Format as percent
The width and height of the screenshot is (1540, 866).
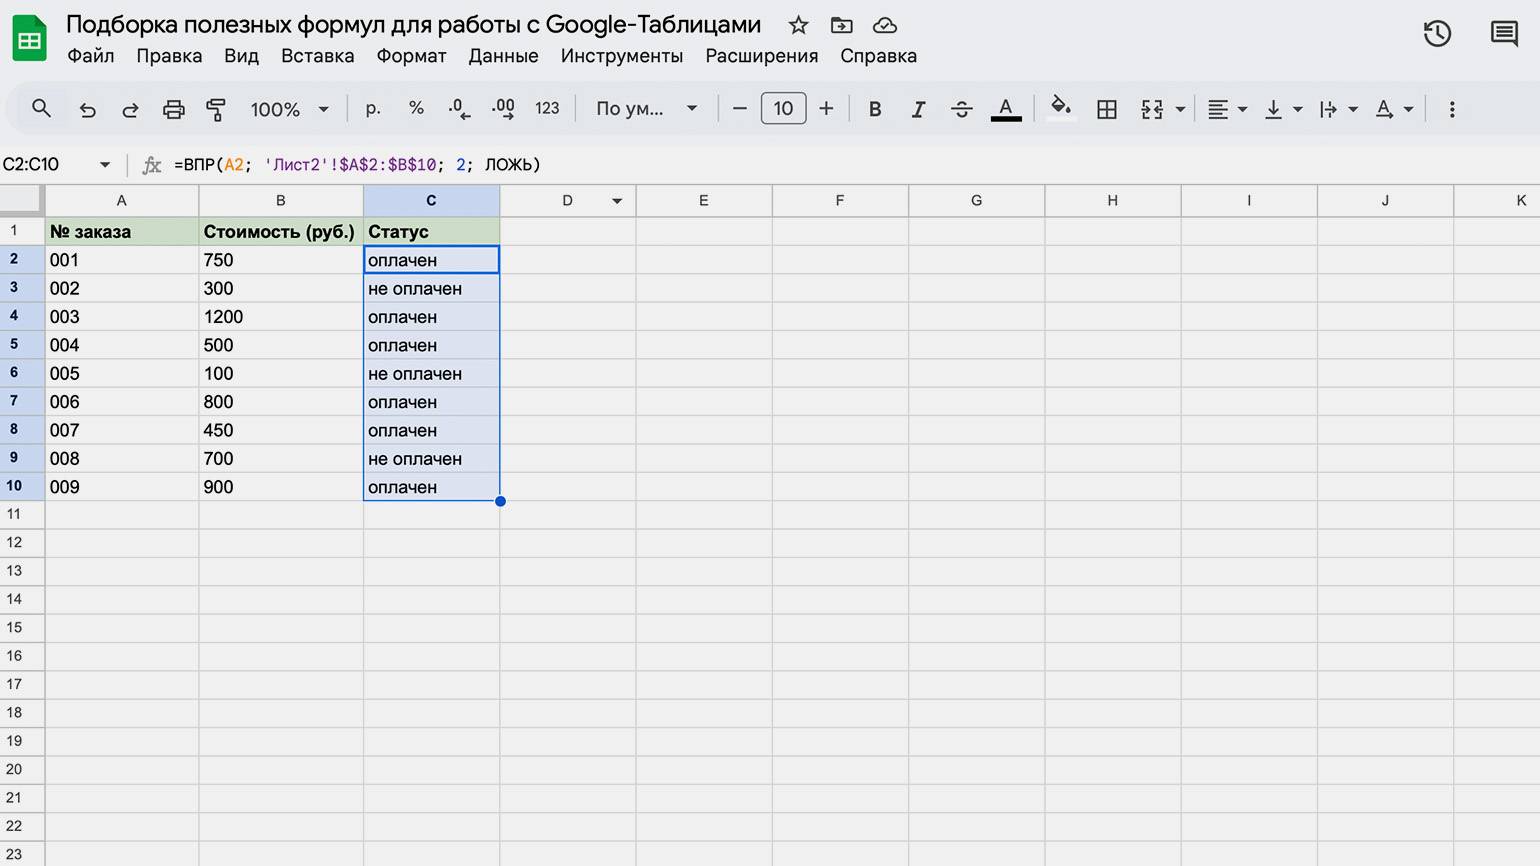(x=416, y=108)
